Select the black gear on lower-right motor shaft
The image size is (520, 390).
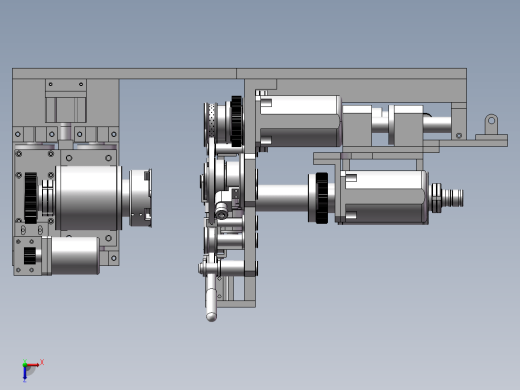pos(322,198)
